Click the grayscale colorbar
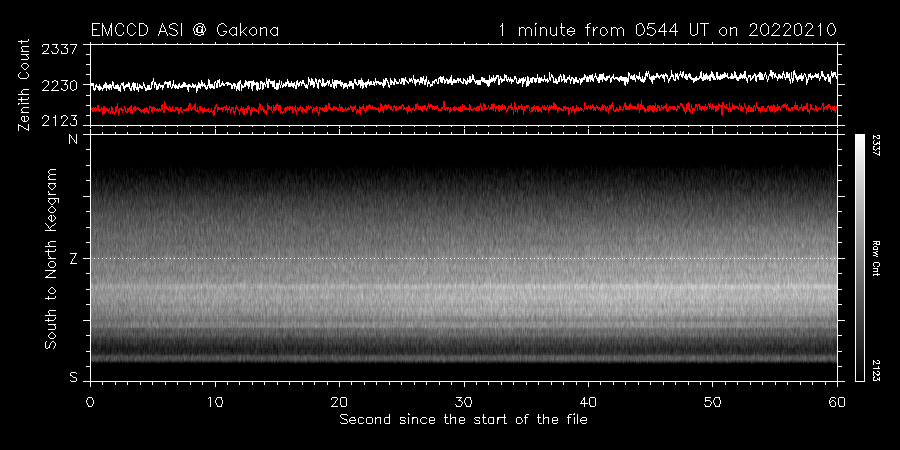The height and width of the screenshot is (450, 900). click(859, 258)
